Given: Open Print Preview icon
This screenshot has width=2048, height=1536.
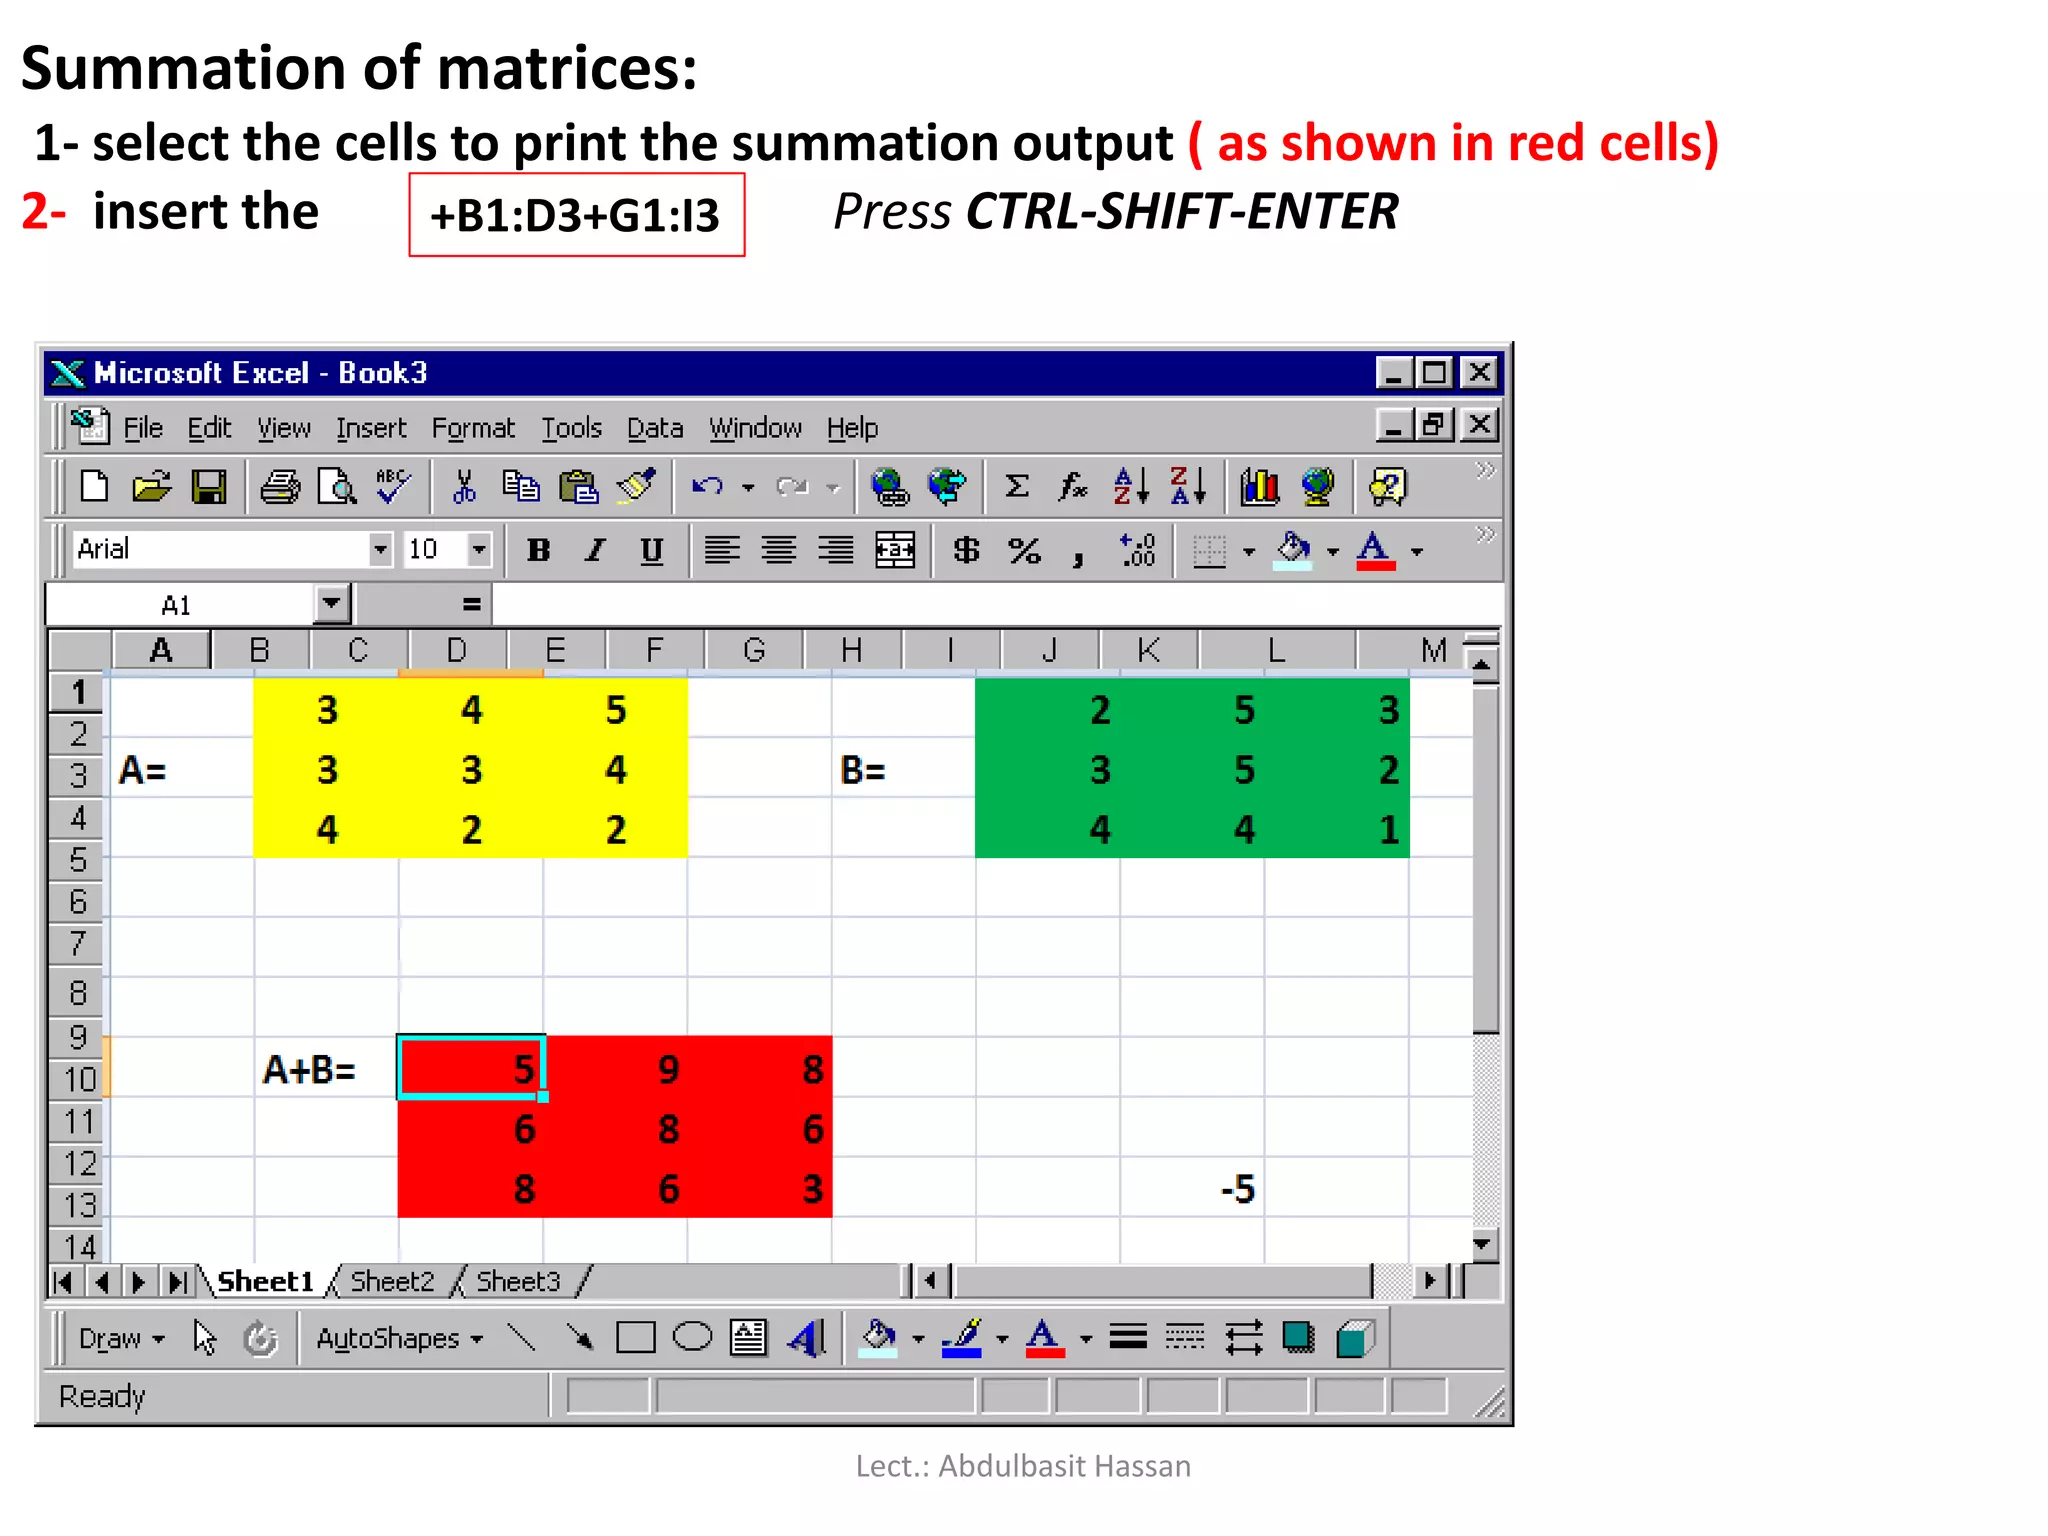Looking at the screenshot, I should (x=337, y=487).
